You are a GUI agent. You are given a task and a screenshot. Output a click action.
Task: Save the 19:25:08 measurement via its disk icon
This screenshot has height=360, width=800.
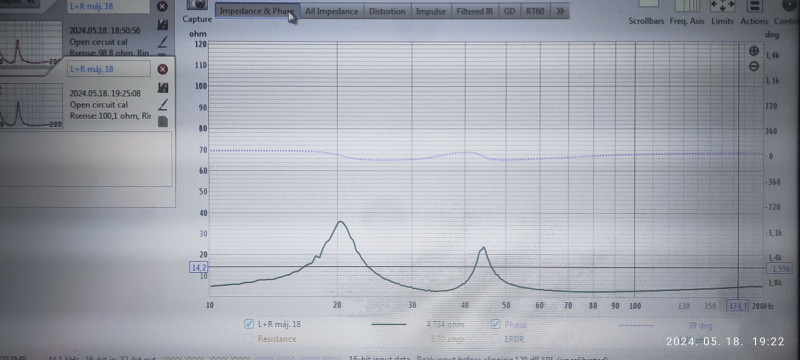[x=163, y=88]
